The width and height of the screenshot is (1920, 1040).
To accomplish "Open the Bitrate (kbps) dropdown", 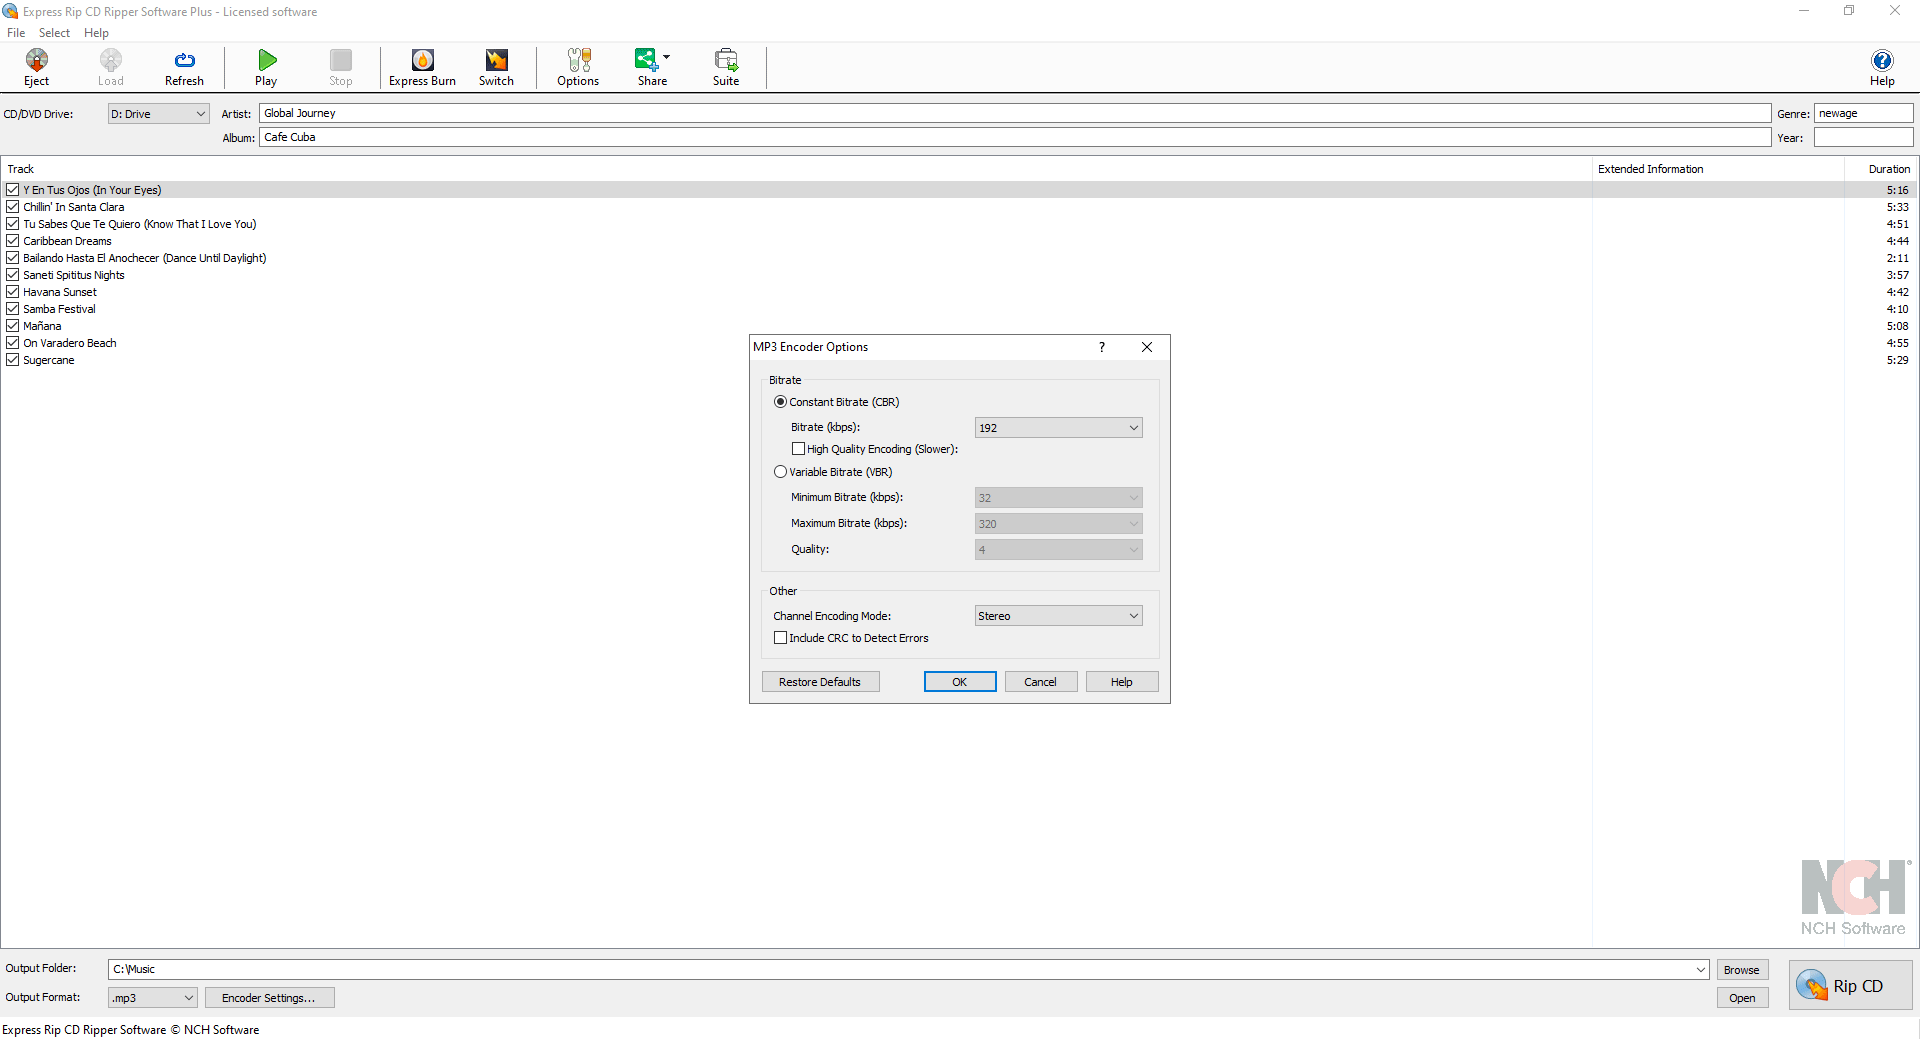I will click(1058, 427).
